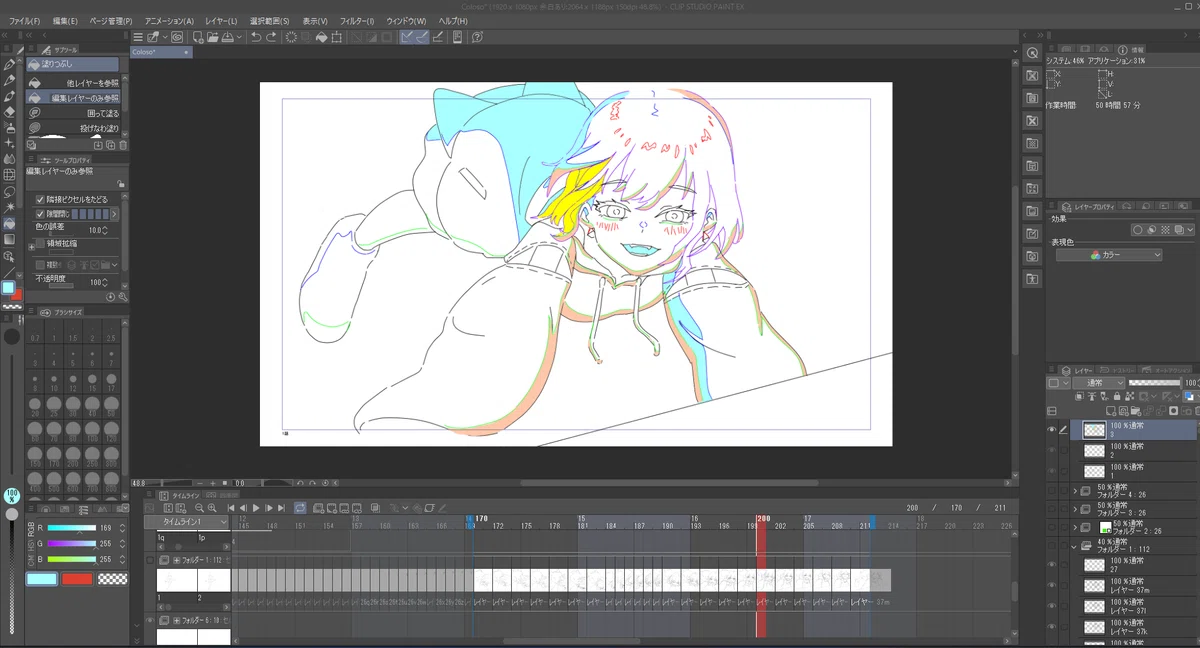
Task: Open the ファイル(F) menu
Action: pos(24,20)
